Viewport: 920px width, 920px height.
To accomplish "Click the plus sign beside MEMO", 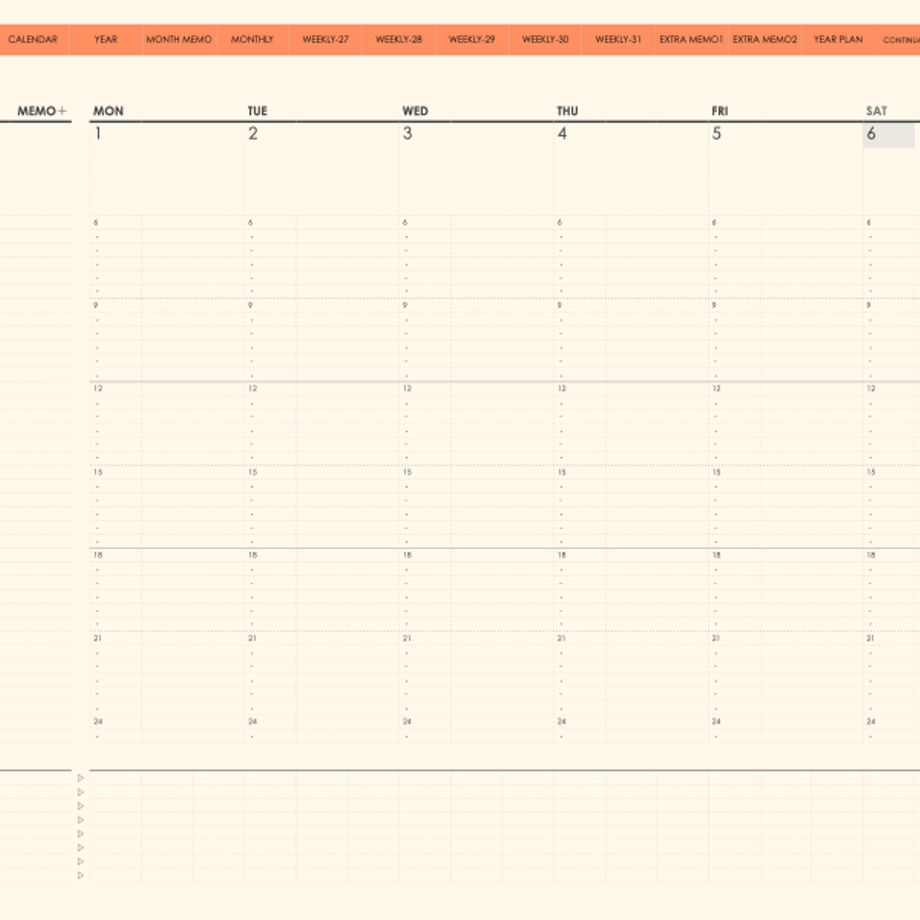I will click(62, 111).
